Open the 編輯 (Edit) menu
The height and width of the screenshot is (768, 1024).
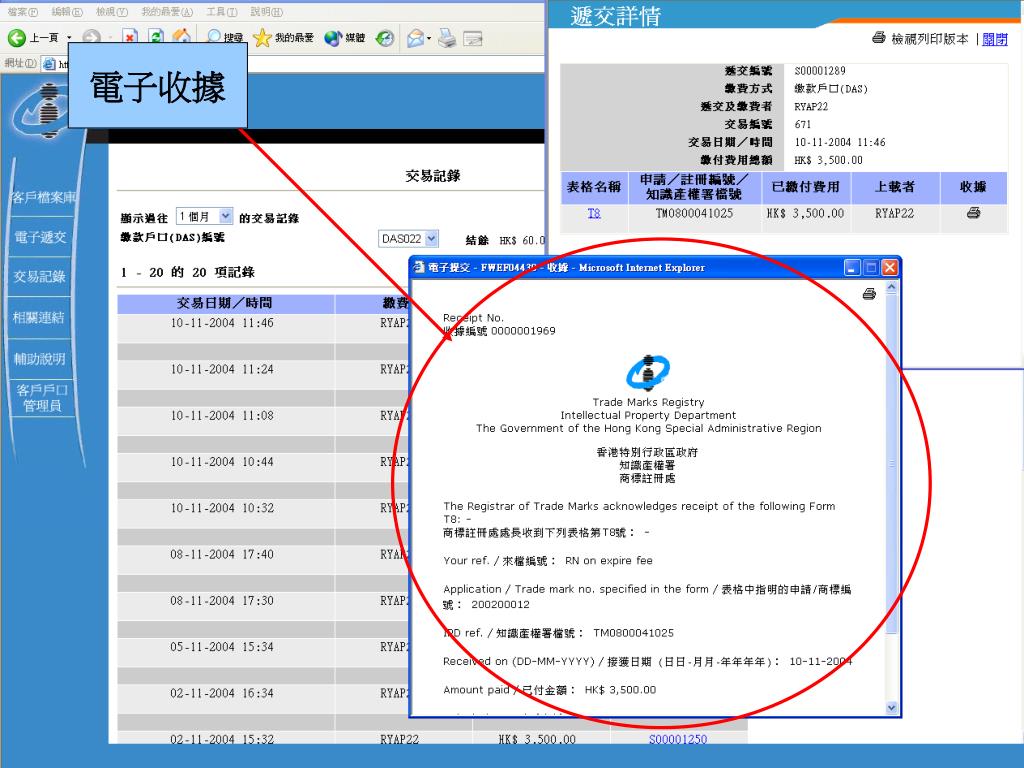67,12
